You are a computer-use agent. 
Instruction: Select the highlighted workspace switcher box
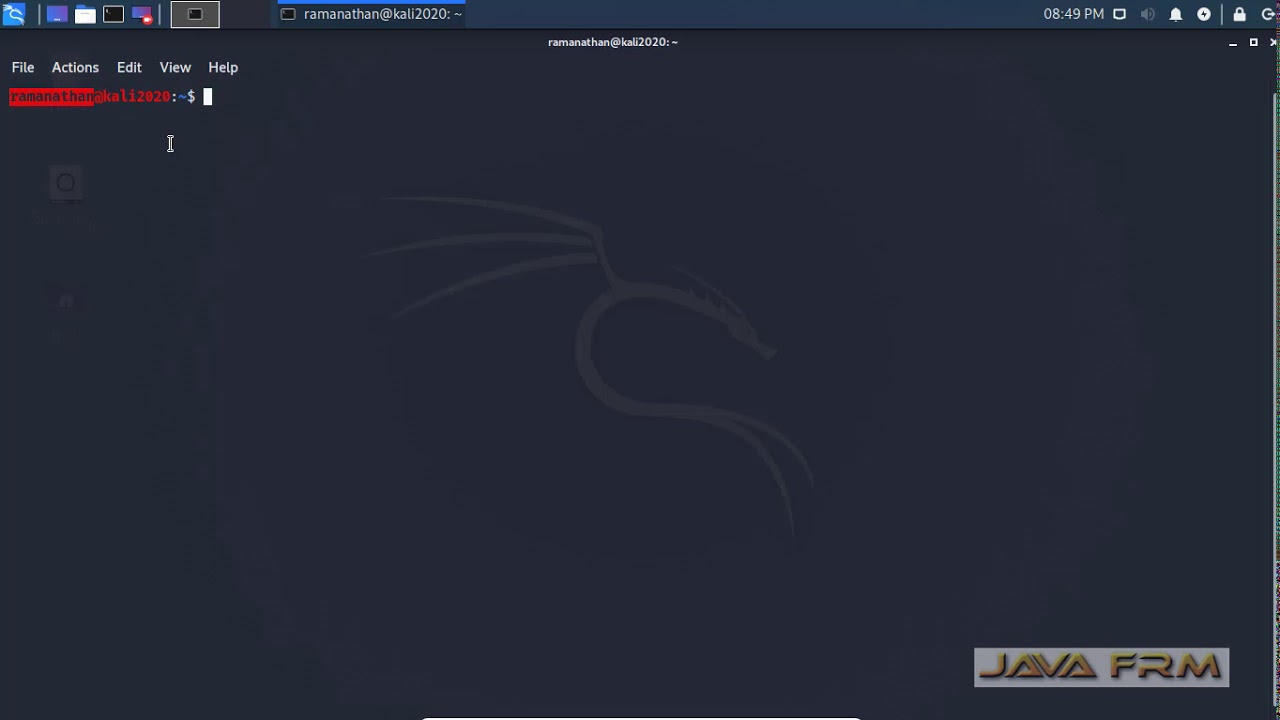click(195, 14)
